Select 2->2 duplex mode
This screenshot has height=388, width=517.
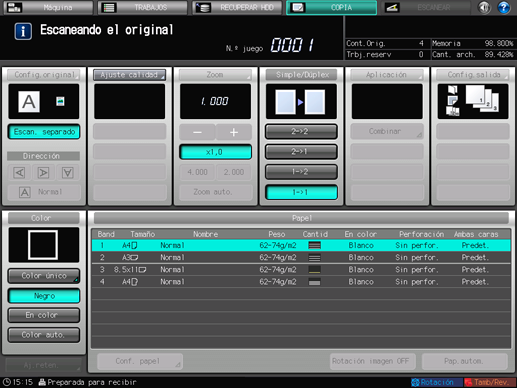(301, 131)
